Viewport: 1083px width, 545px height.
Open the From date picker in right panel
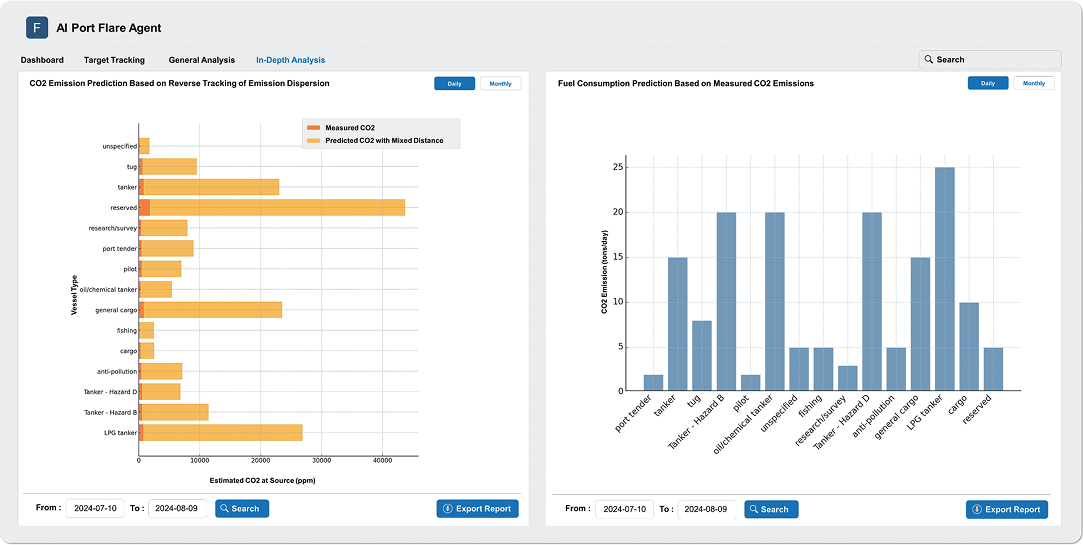coord(625,509)
